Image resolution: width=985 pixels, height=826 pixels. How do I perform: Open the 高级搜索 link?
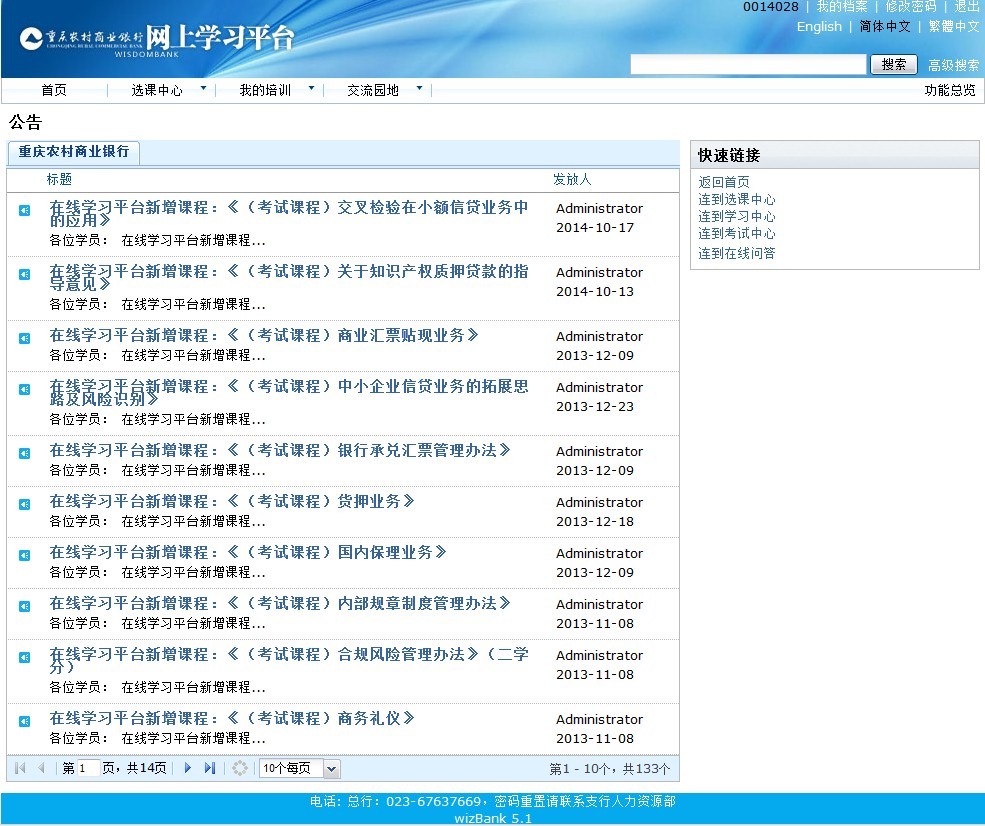(953, 65)
